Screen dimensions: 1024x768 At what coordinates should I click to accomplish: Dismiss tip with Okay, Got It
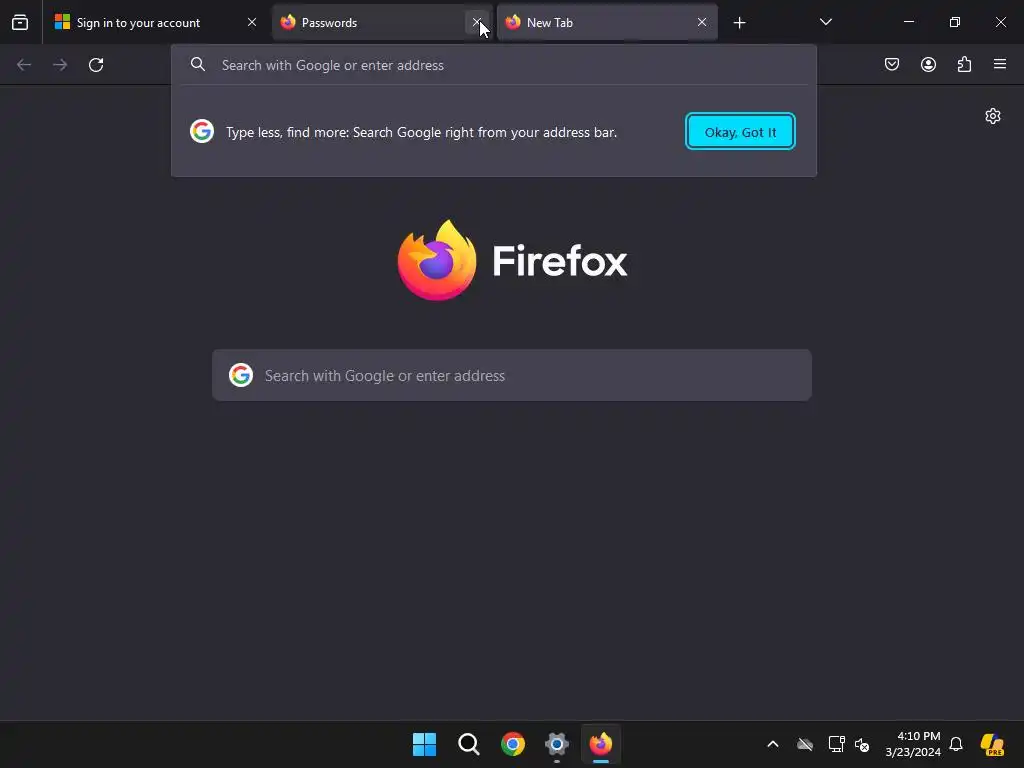(x=740, y=132)
